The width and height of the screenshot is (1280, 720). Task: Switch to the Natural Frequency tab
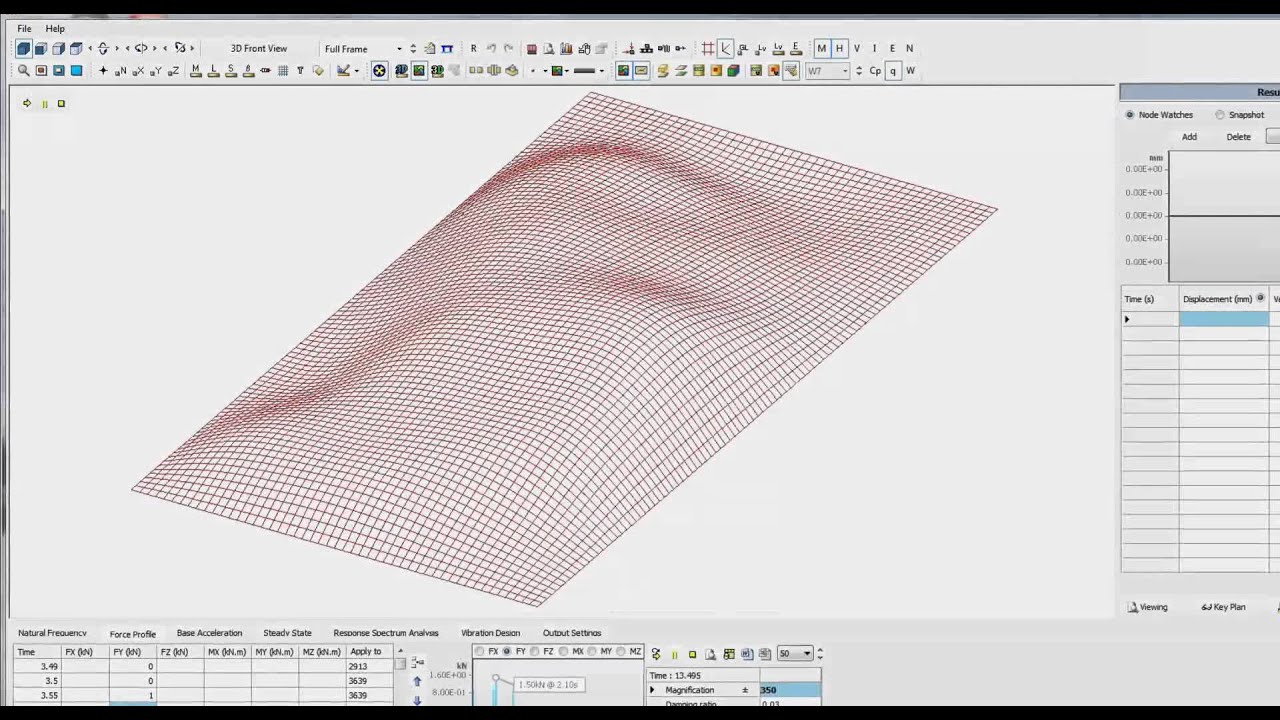click(x=52, y=633)
